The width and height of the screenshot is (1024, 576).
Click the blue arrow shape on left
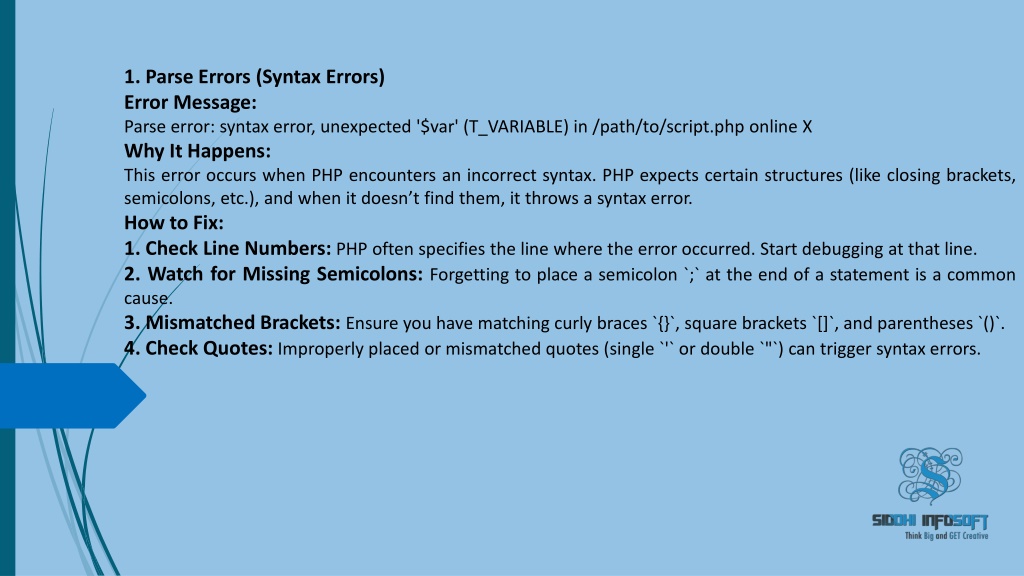(72, 396)
